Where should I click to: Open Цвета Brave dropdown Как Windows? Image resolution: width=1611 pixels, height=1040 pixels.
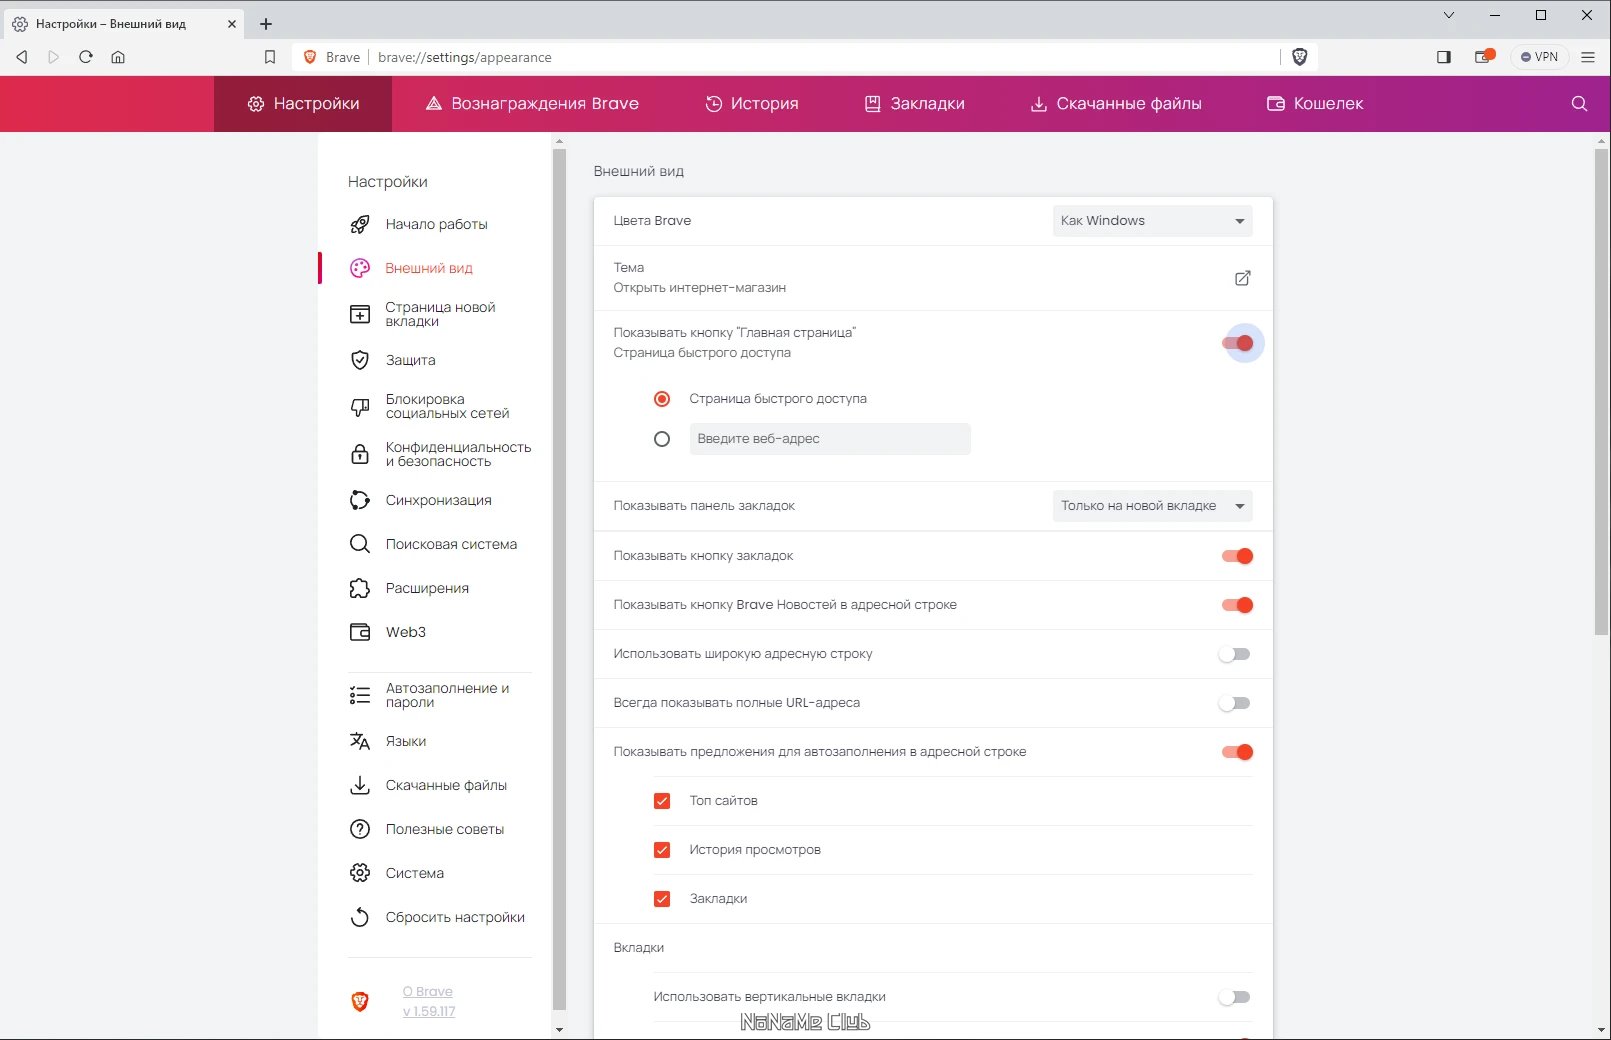pyautogui.click(x=1152, y=221)
